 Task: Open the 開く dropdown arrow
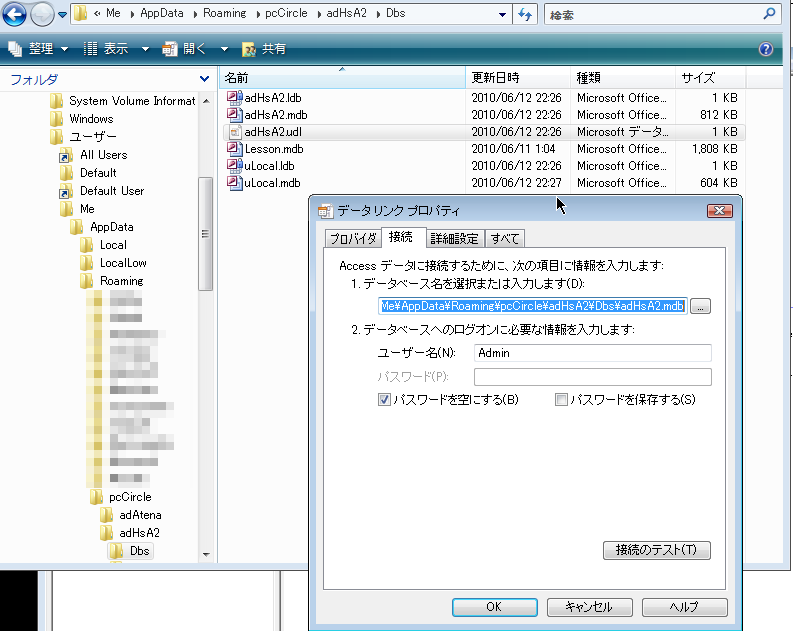[x=224, y=49]
